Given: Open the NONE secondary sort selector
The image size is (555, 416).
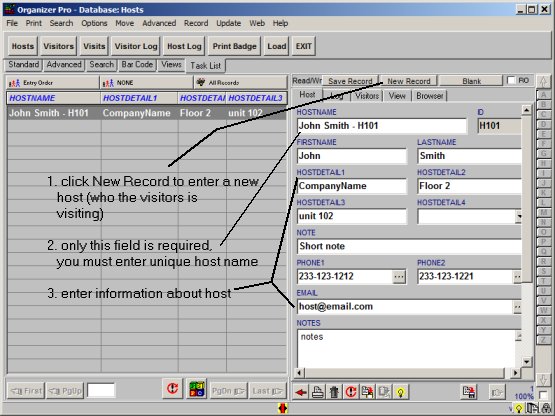Looking at the screenshot, I should click(x=147, y=83).
